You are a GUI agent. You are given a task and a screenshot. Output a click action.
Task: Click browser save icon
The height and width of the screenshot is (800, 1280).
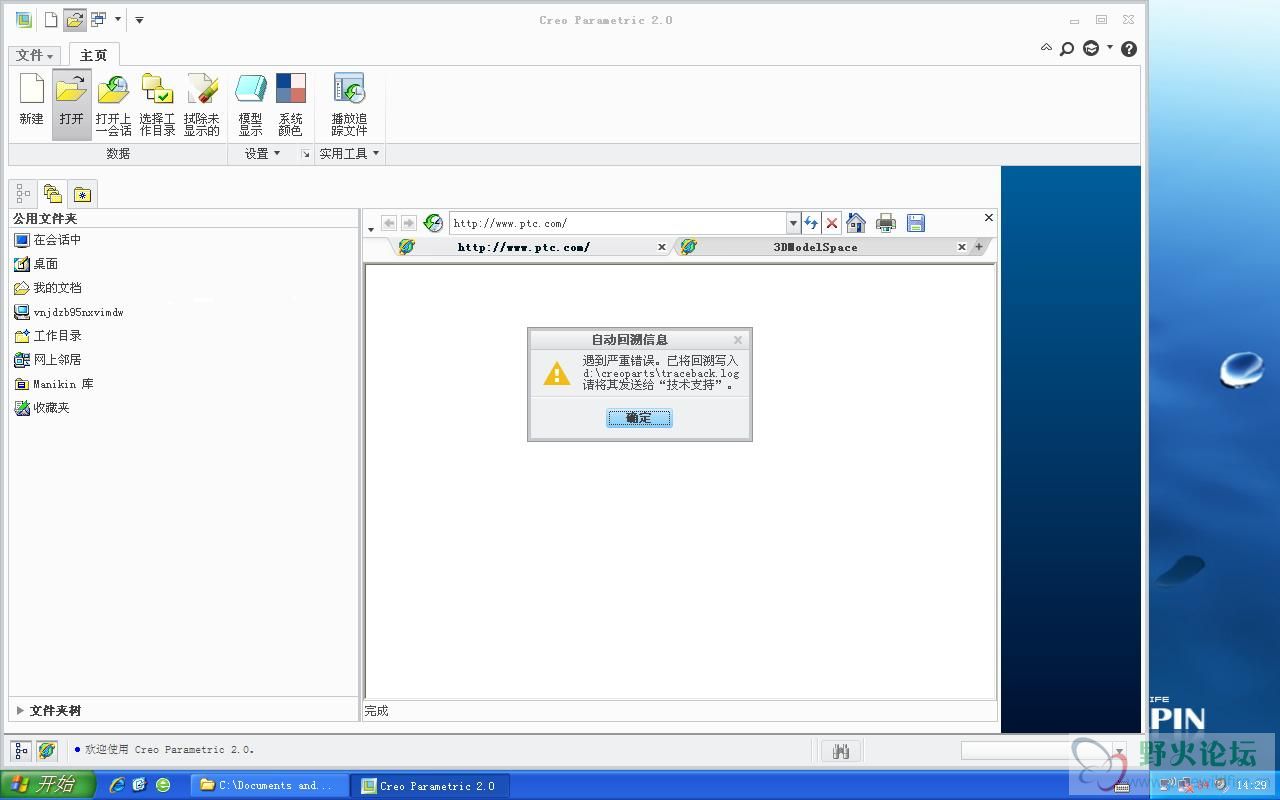915,223
